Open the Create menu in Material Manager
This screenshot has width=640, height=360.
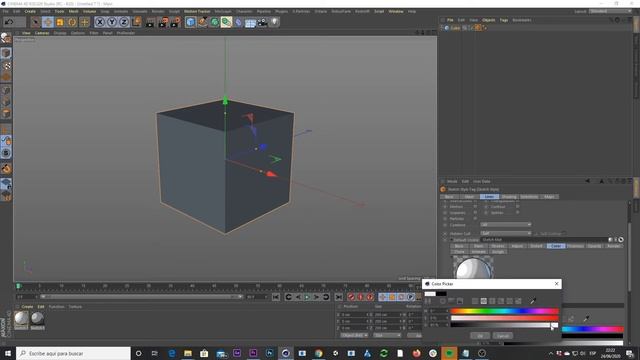[27, 307]
